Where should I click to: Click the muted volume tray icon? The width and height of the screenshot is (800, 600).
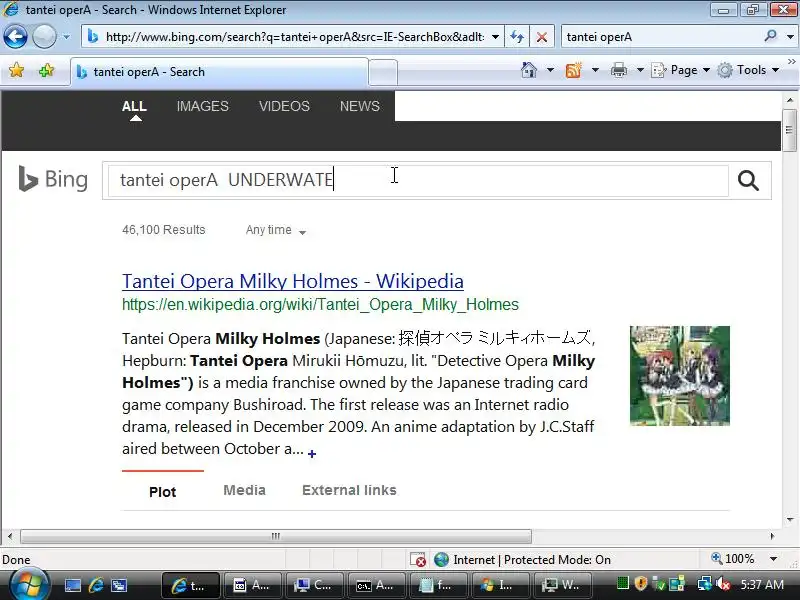tap(722, 584)
